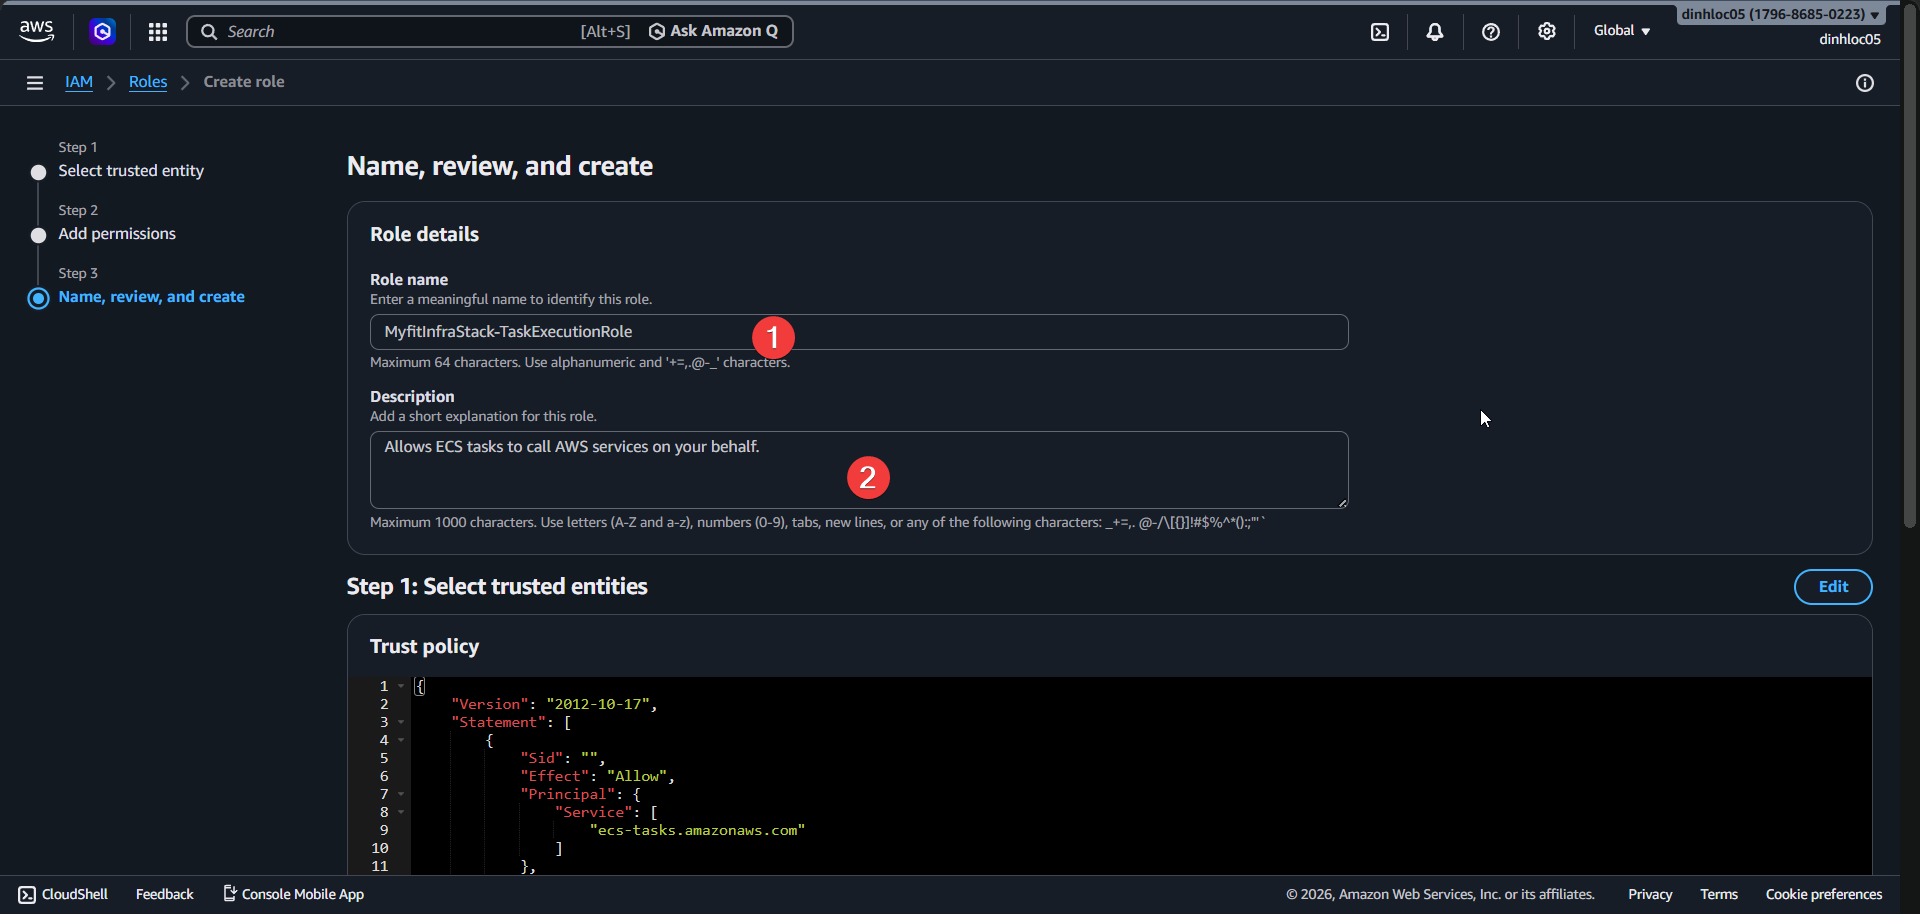Navigate to Roles via the breadcrumb link
The height and width of the screenshot is (914, 1920).
click(x=147, y=82)
